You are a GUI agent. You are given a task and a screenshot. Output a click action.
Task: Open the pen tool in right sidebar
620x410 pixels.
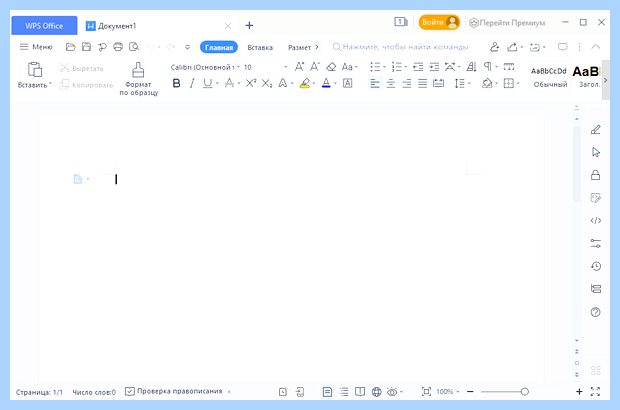point(595,130)
